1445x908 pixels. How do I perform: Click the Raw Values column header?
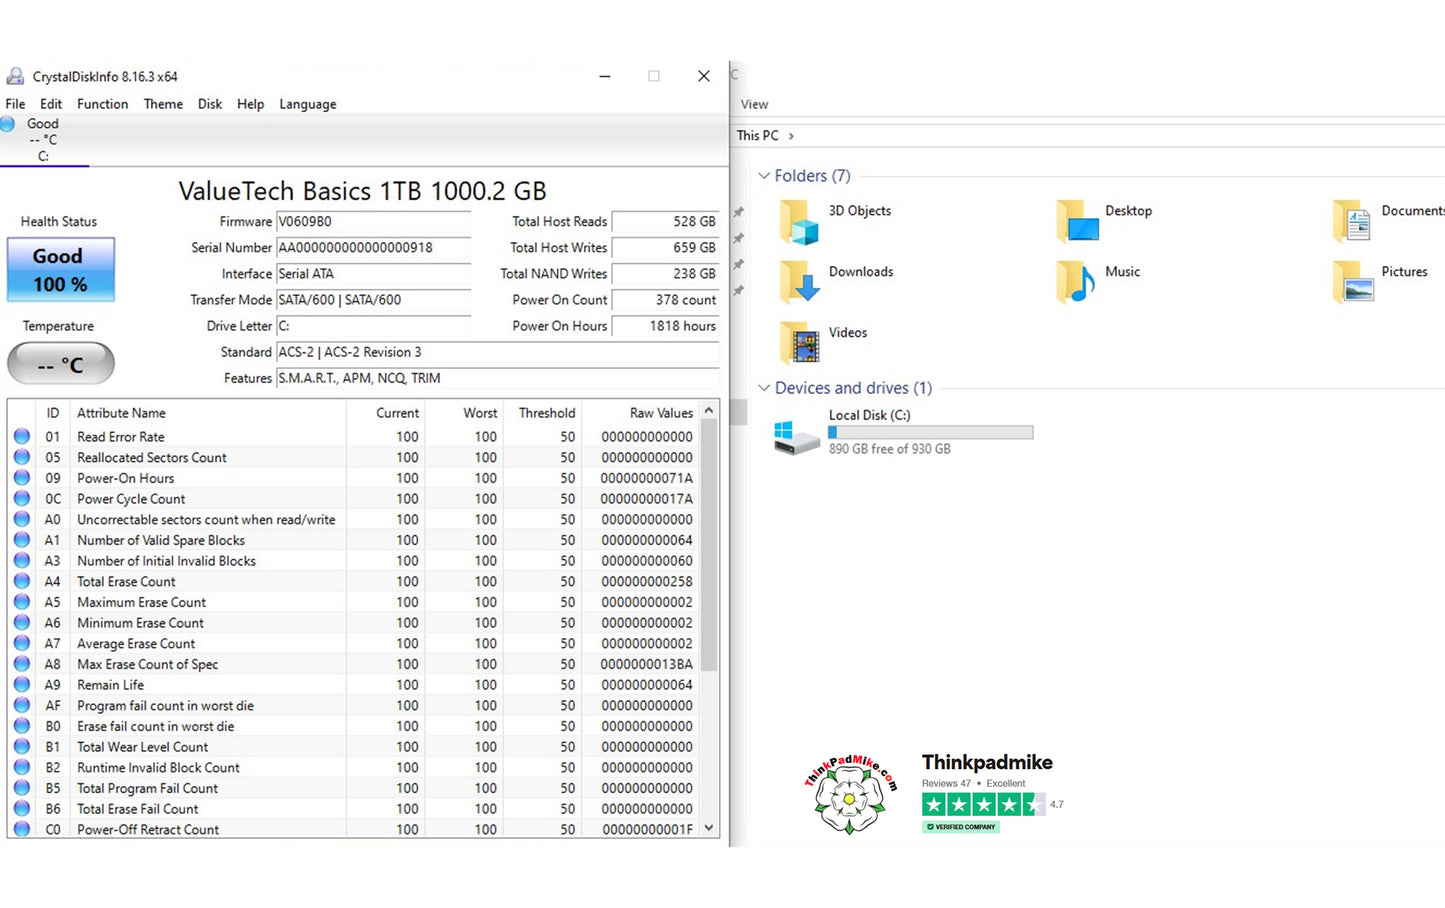click(641, 413)
